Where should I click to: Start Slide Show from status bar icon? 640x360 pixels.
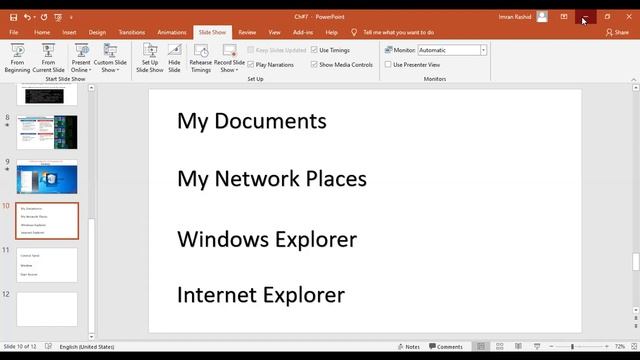click(x=537, y=347)
